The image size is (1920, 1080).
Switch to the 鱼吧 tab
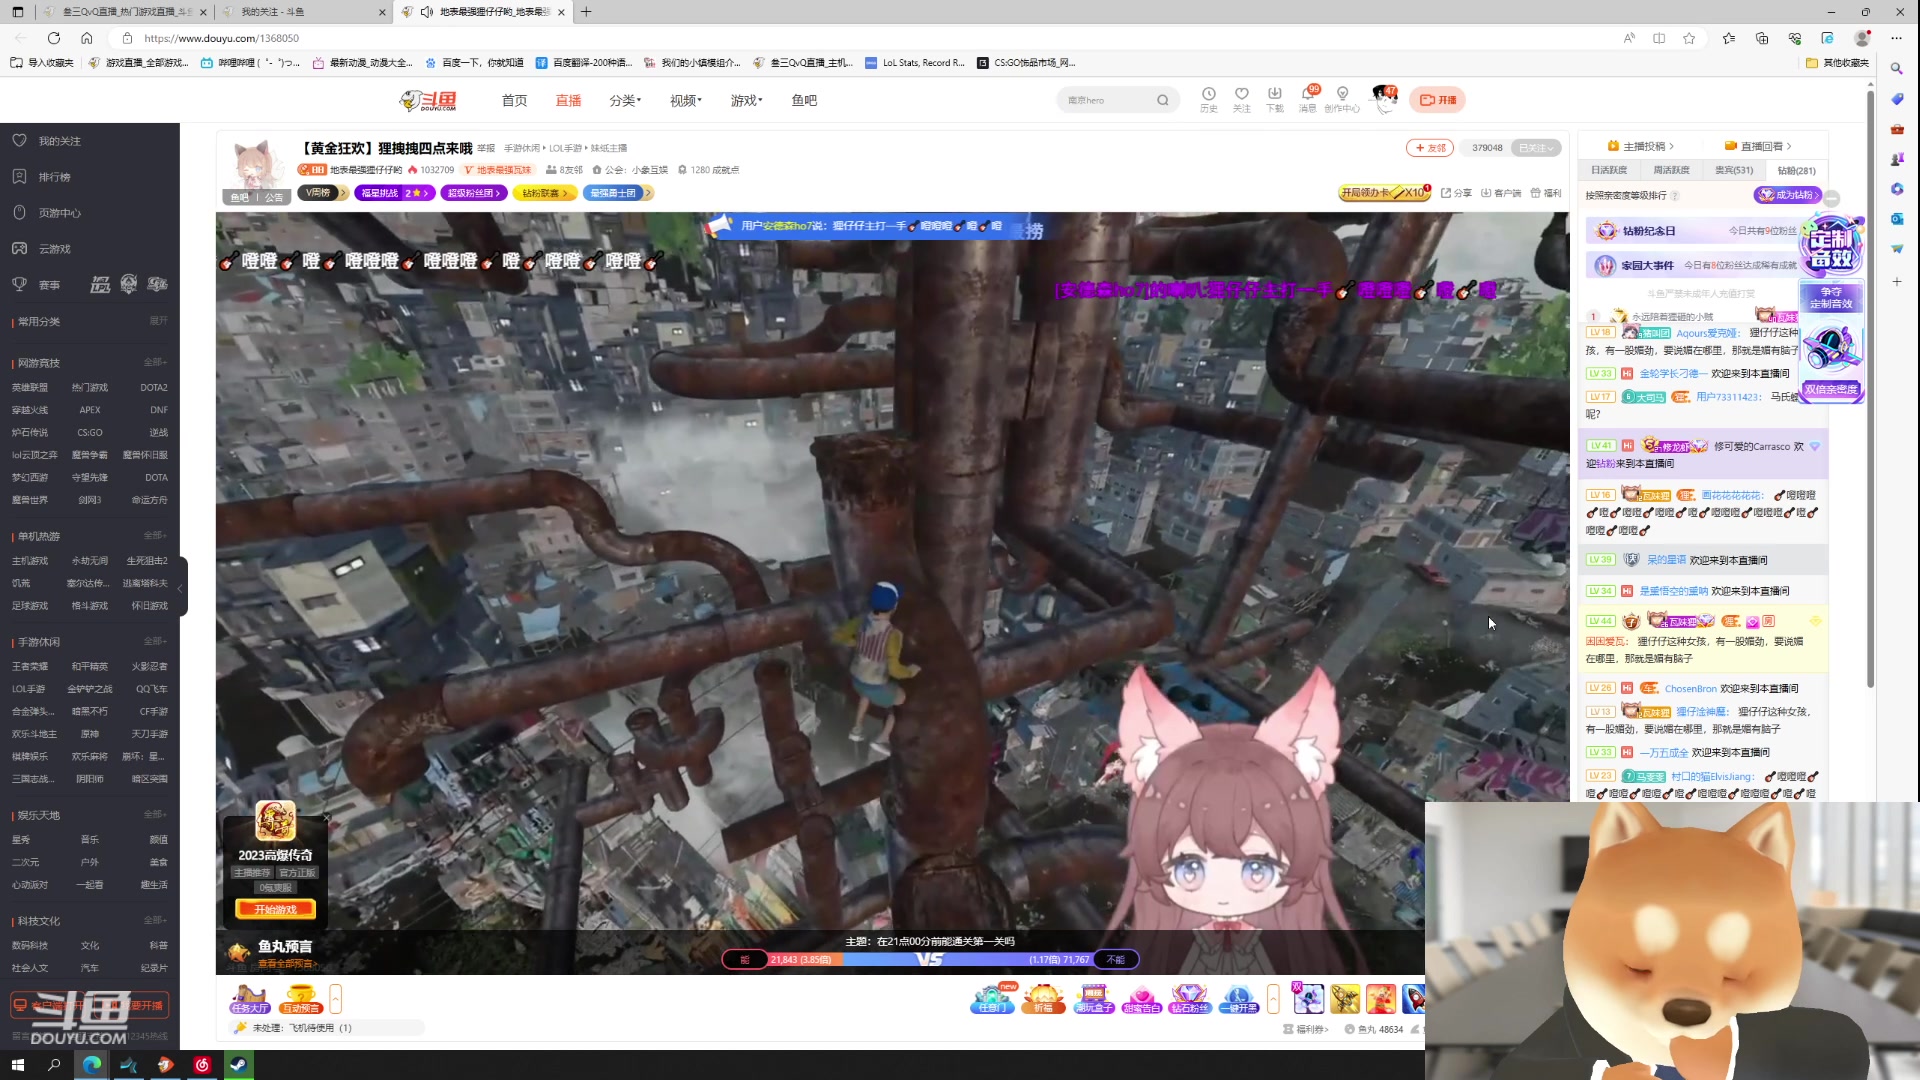[803, 100]
